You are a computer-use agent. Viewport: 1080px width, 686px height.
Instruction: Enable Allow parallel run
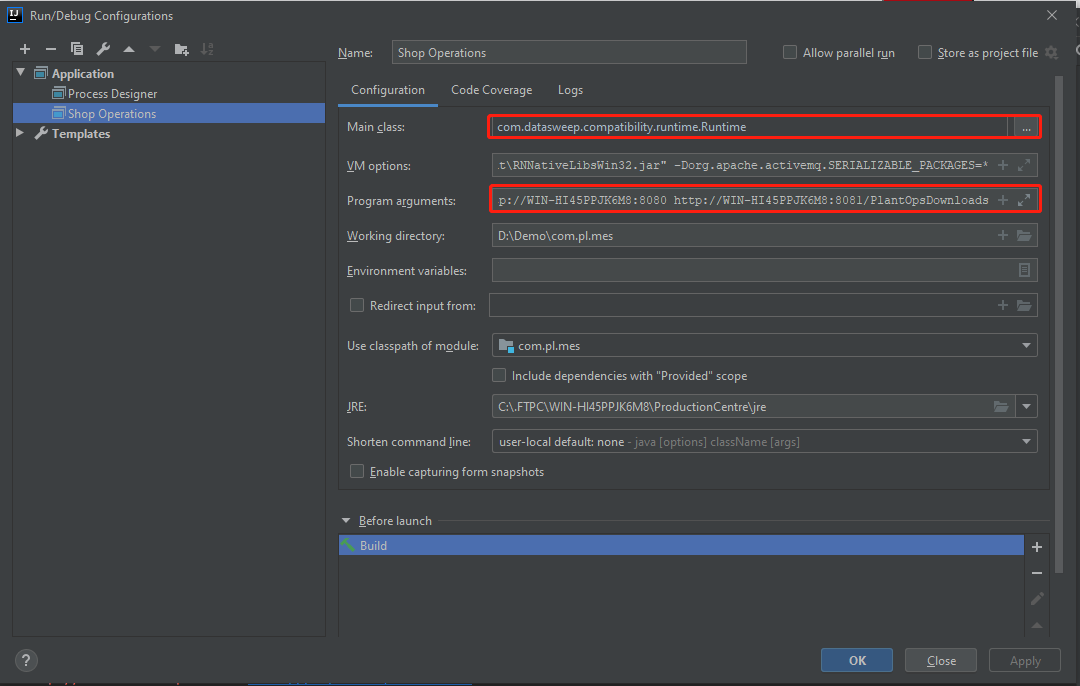click(x=789, y=52)
